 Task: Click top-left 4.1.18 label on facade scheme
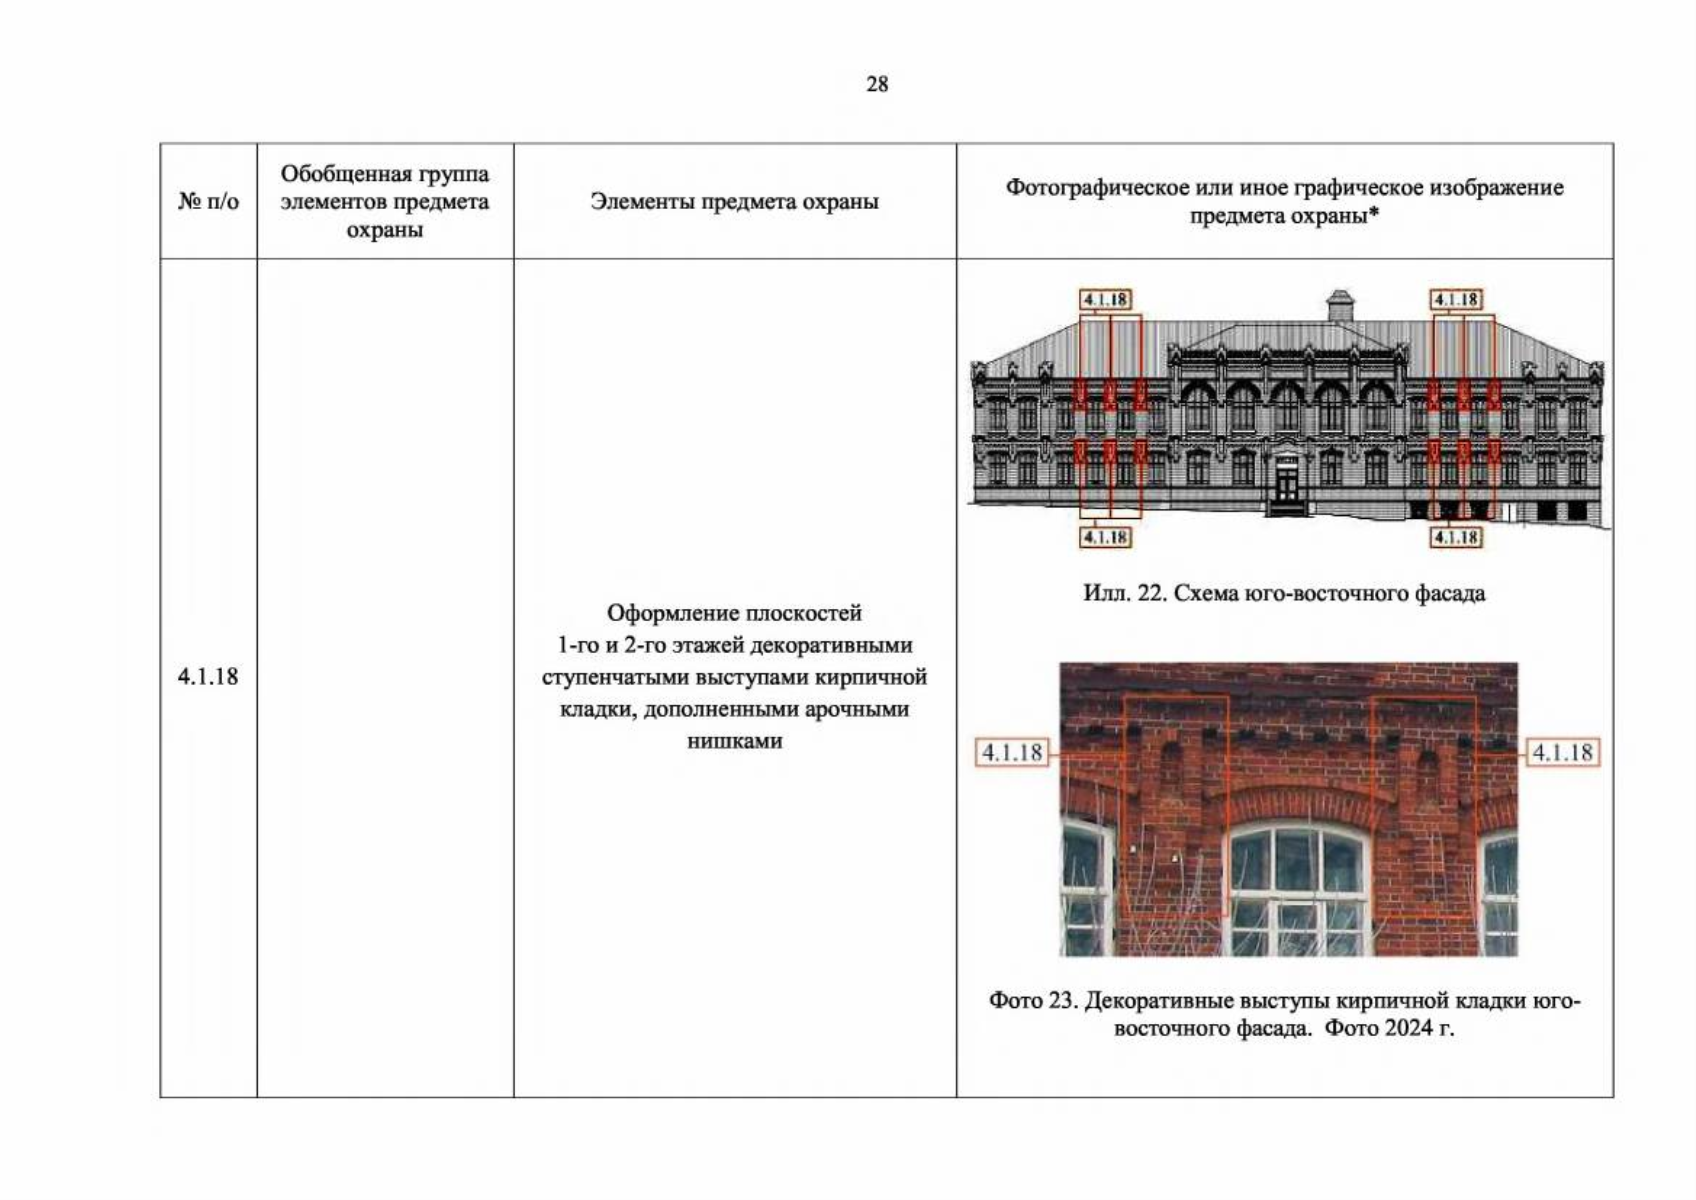[x=1105, y=299]
